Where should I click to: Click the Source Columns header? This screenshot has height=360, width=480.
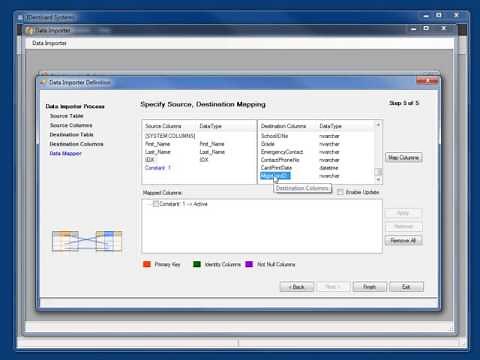click(x=163, y=126)
